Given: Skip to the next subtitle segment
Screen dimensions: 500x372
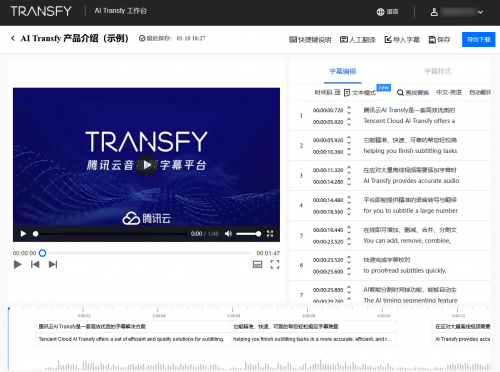Looking at the screenshot, I should [x=53, y=264].
